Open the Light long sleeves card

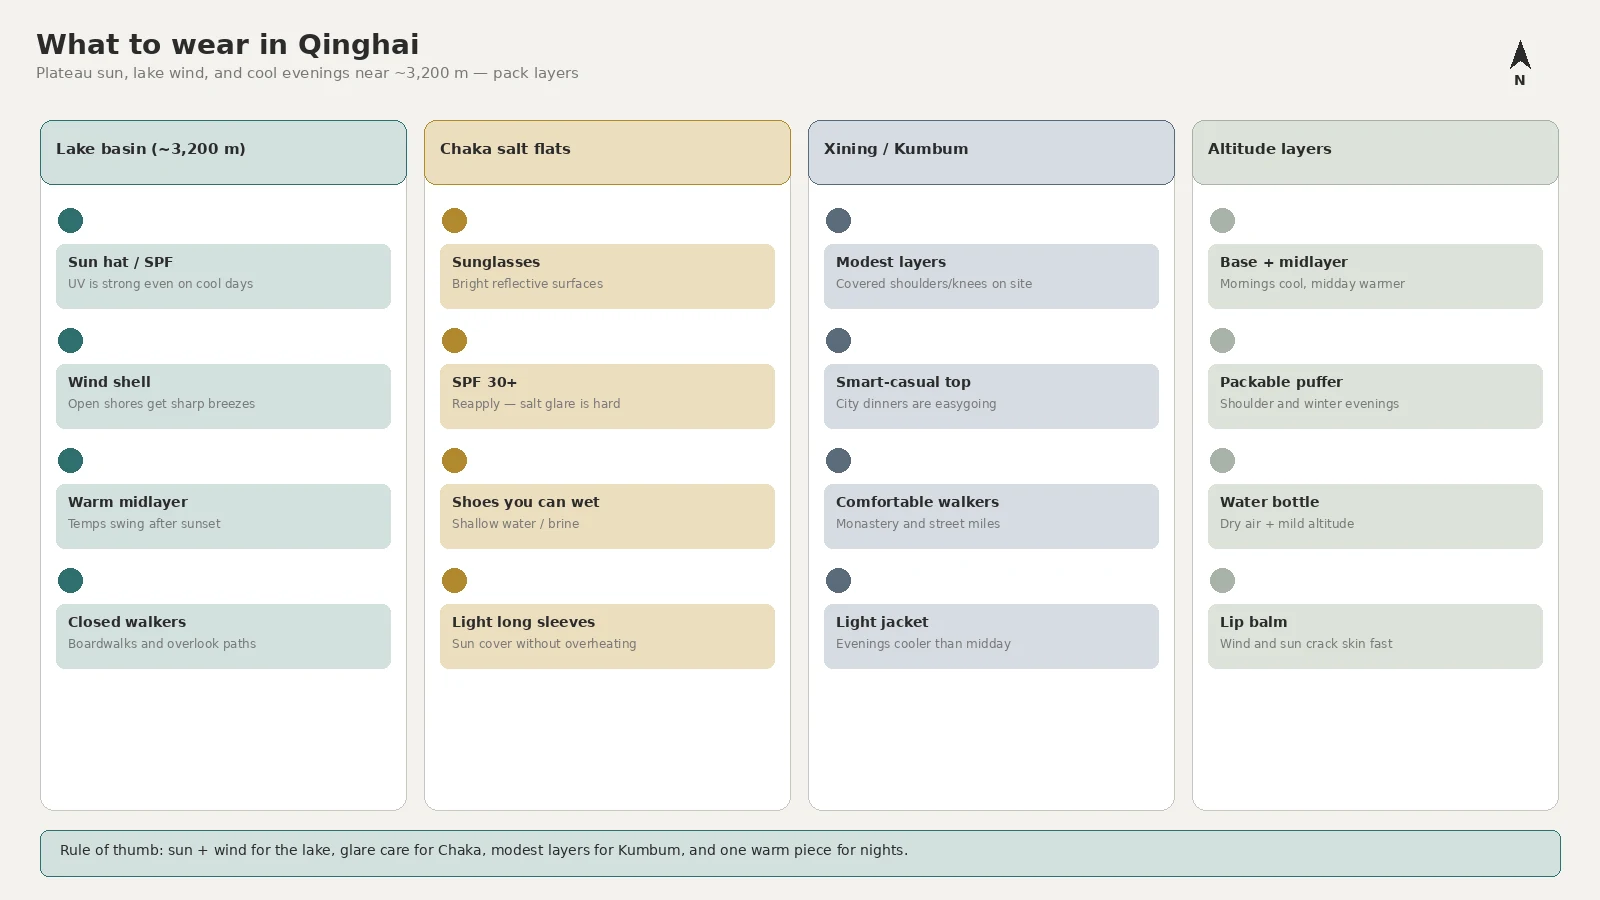[607, 636]
